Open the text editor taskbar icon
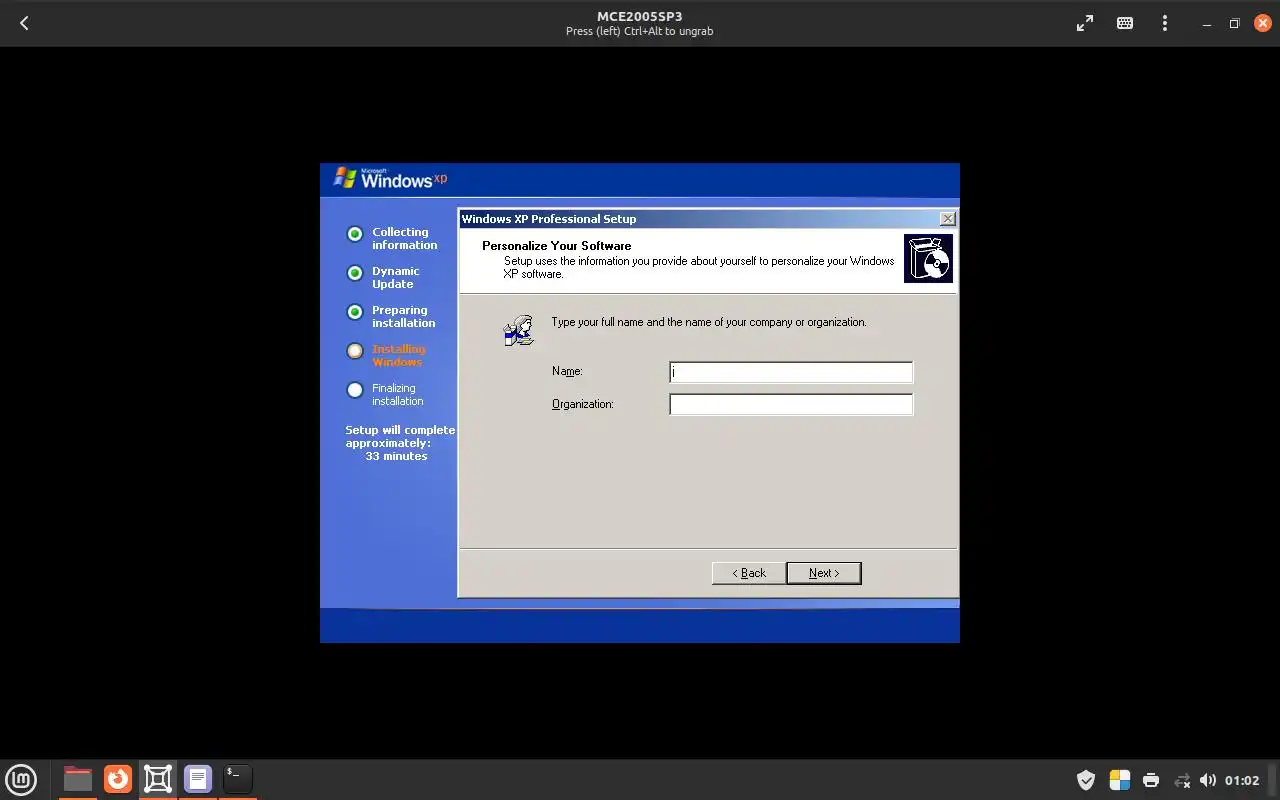Viewport: 1280px width, 800px height. pyautogui.click(x=198, y=779)
